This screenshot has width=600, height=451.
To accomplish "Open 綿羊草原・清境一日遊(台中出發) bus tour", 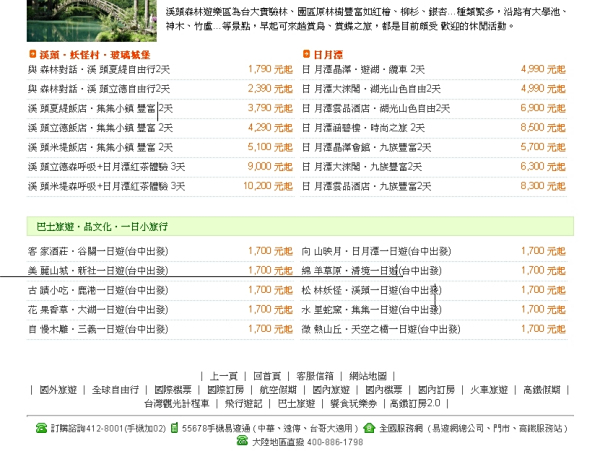I will click(x=372, y=271).
